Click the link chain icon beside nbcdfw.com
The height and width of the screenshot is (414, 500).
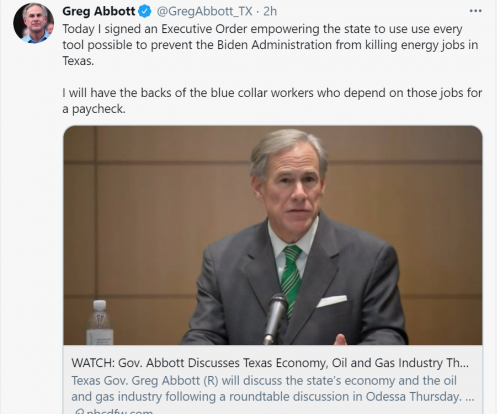[x=79, y=411]
